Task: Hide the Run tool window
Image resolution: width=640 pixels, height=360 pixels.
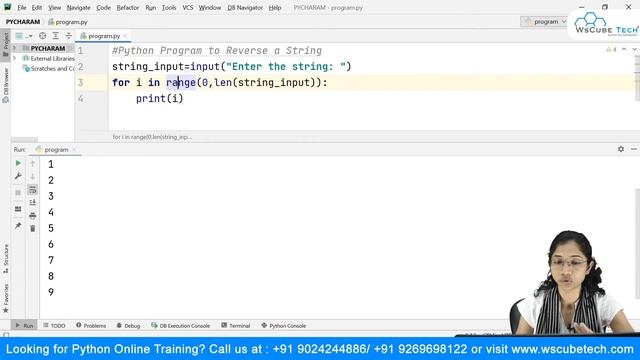Action: coord(634,149)
